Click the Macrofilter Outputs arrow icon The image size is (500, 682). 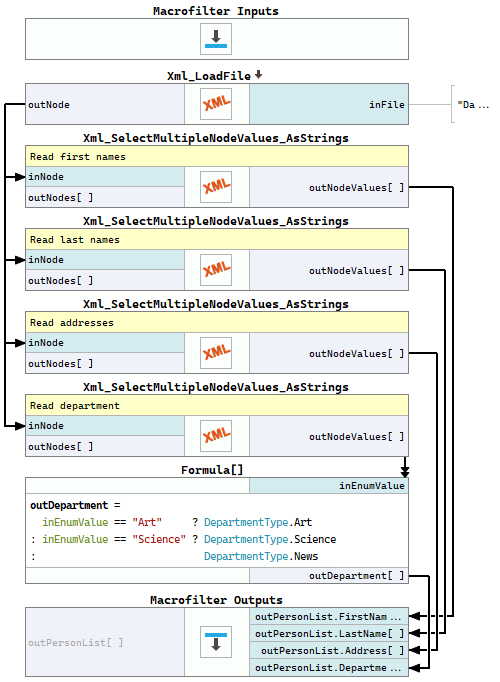click(x=216, y=642)
